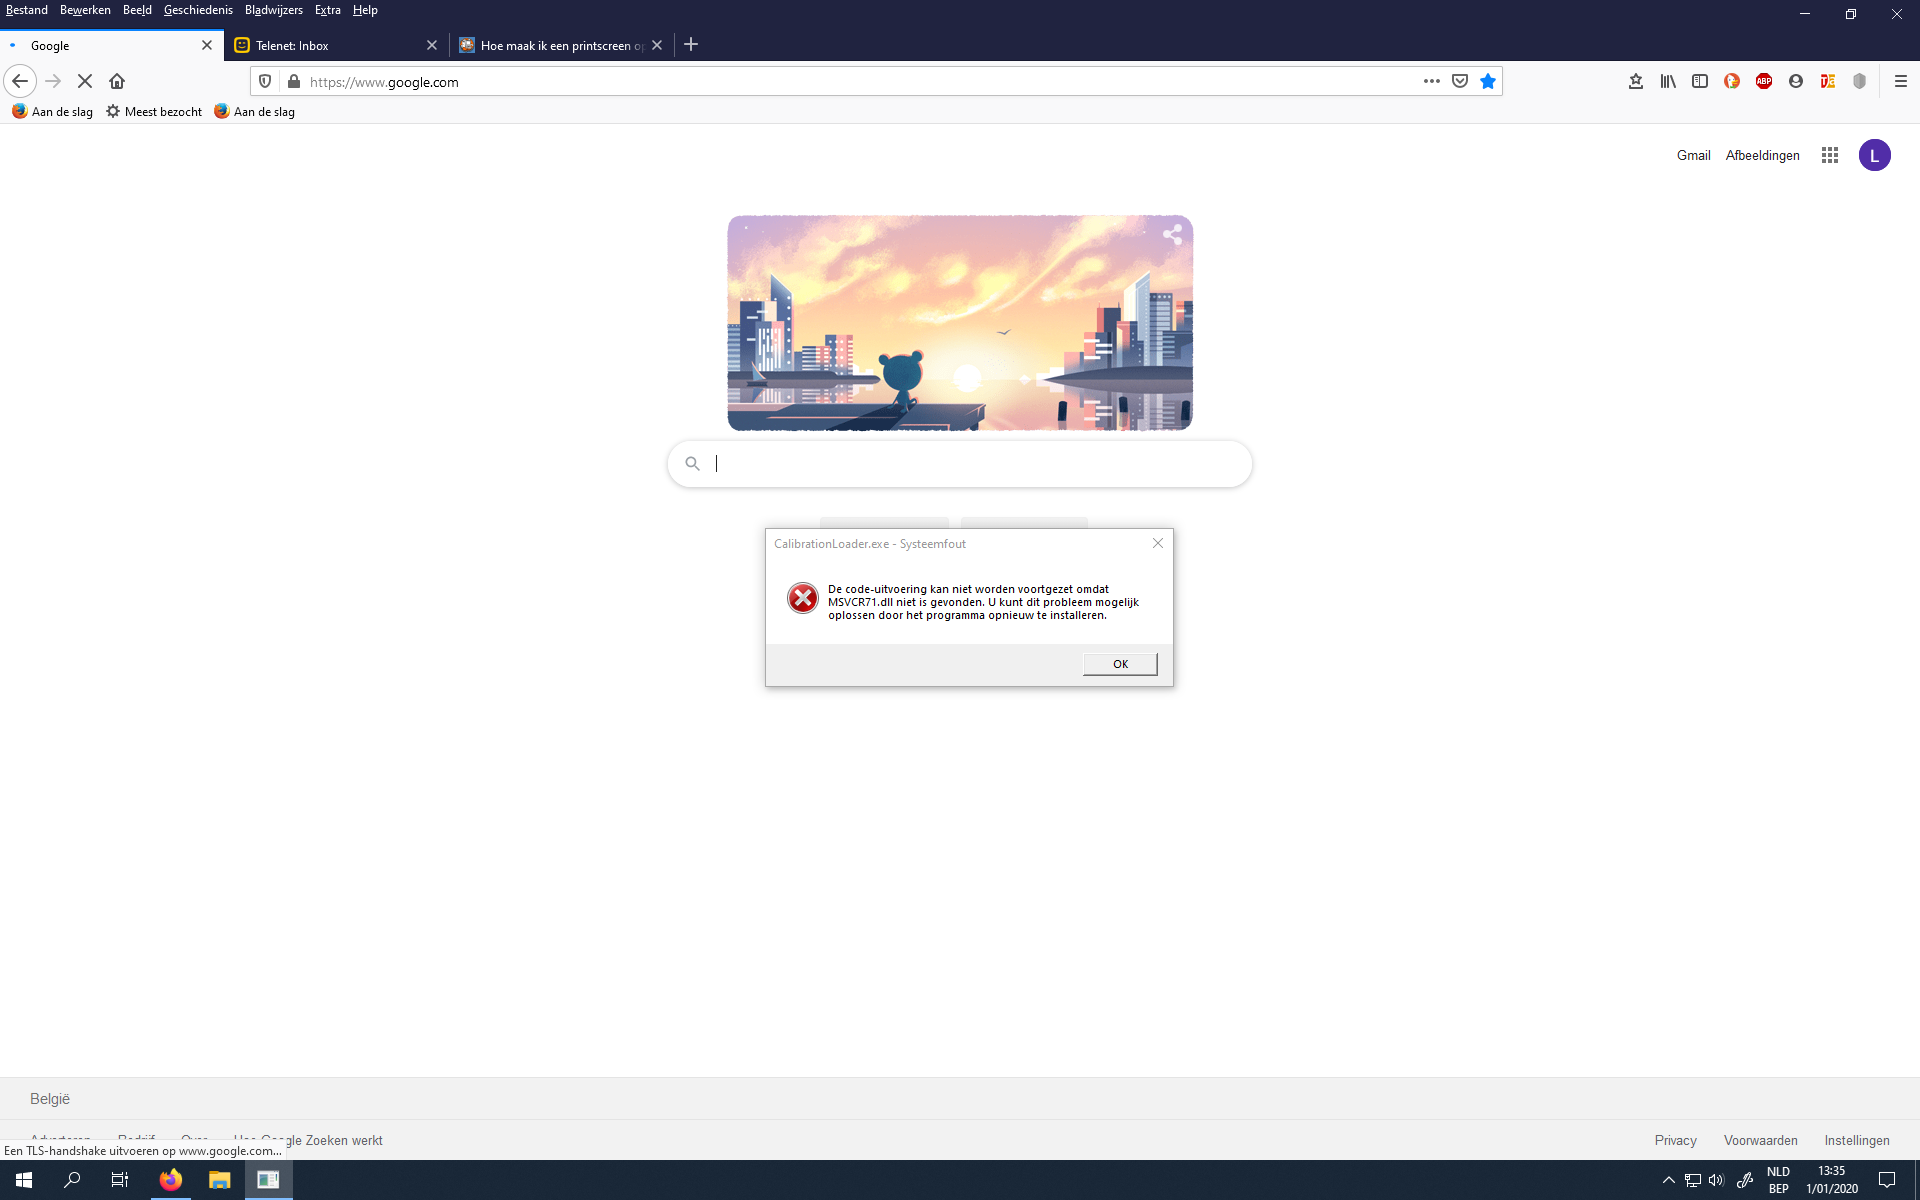
Task: Open Google apps grid
Action: point(1830,155)
